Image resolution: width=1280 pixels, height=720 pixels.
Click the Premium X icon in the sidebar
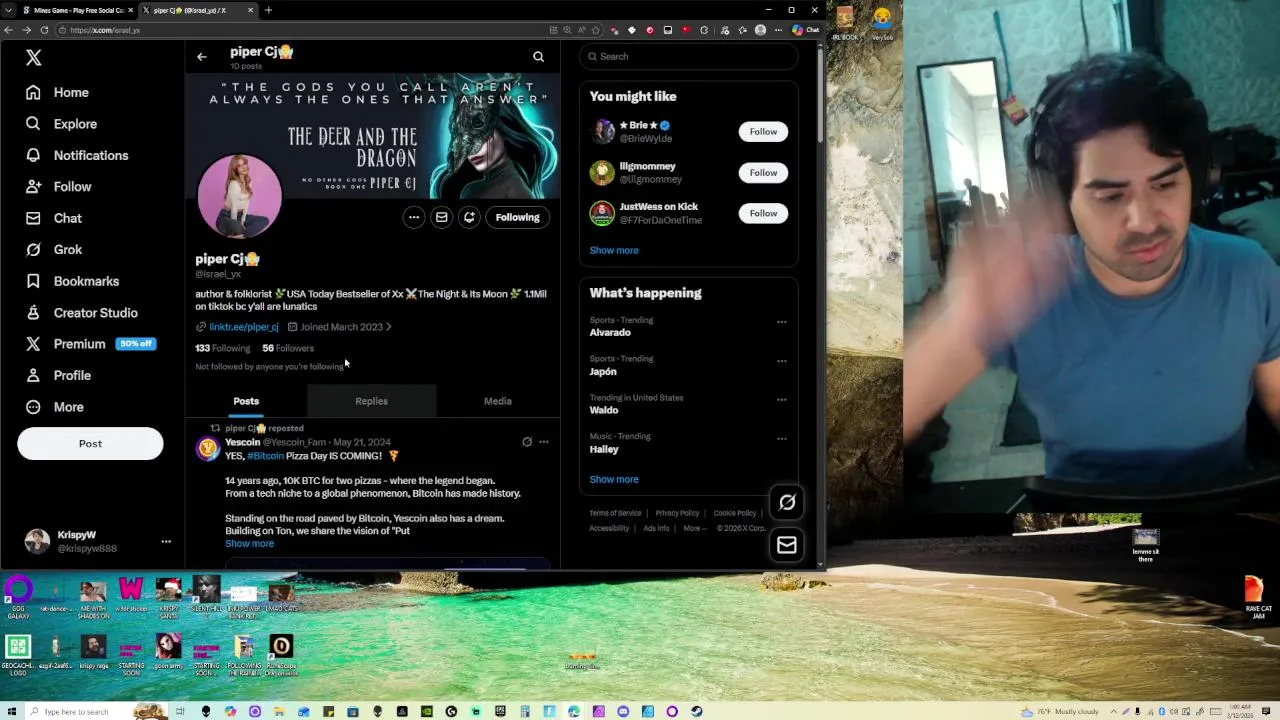coord(33,344)
